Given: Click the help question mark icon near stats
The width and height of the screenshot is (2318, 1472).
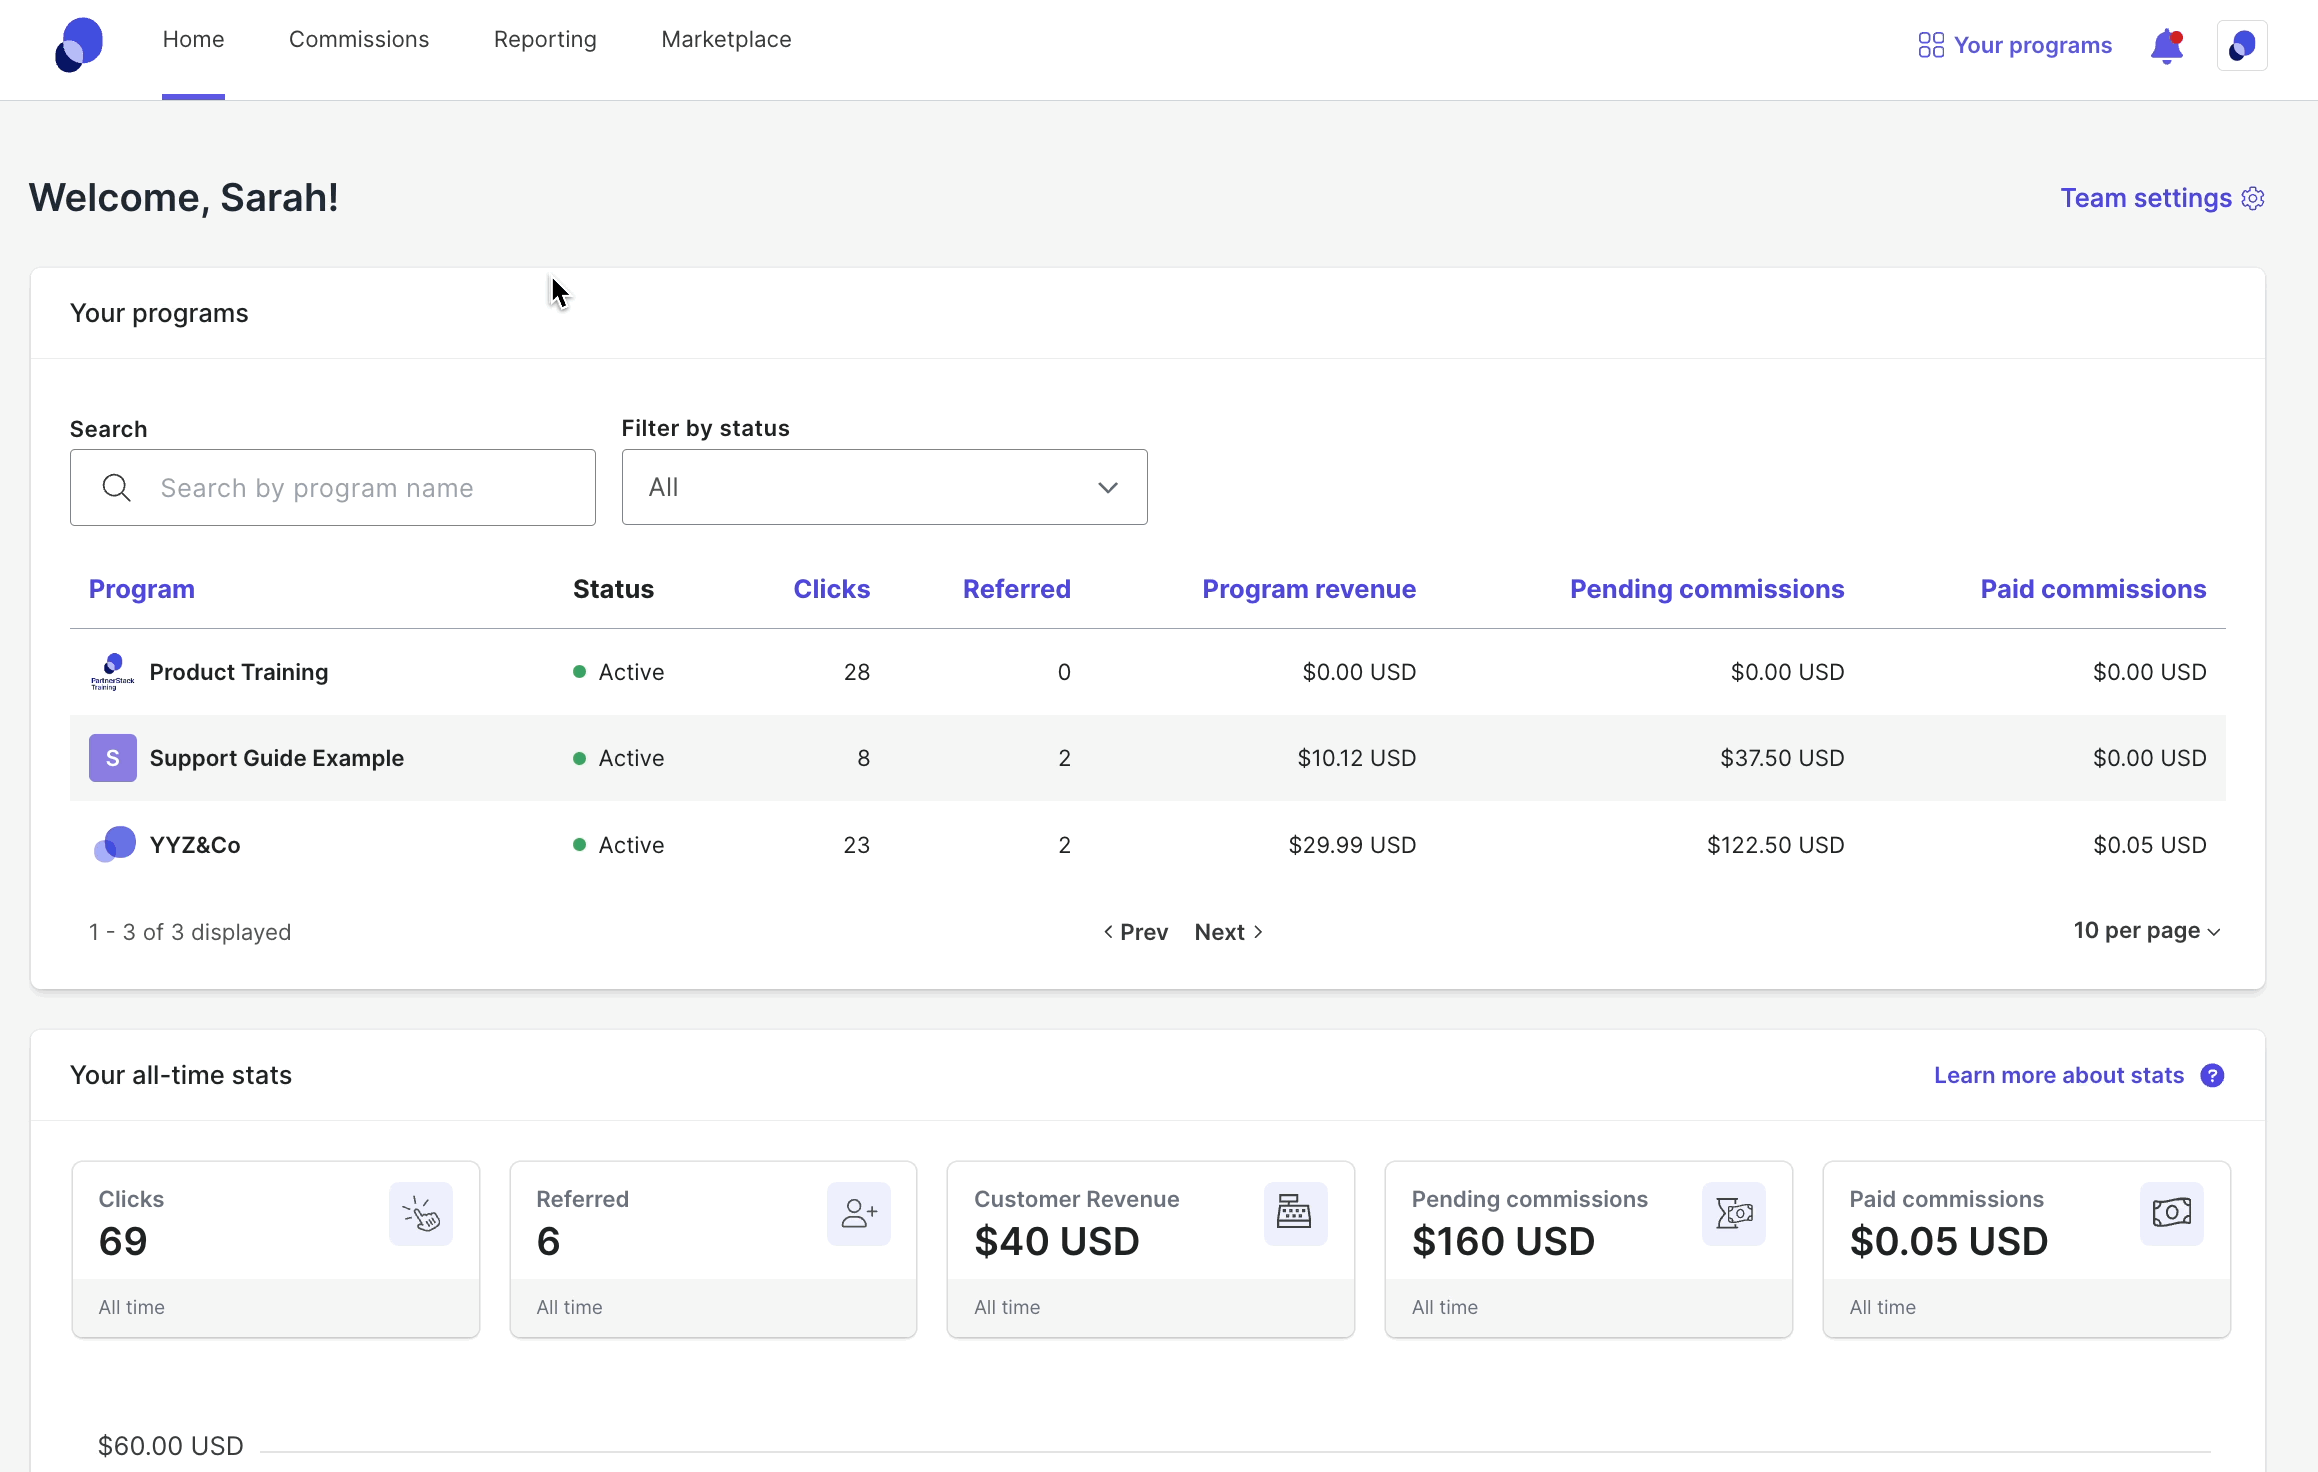Looking at the screenshot, I should [2212, 1075].
